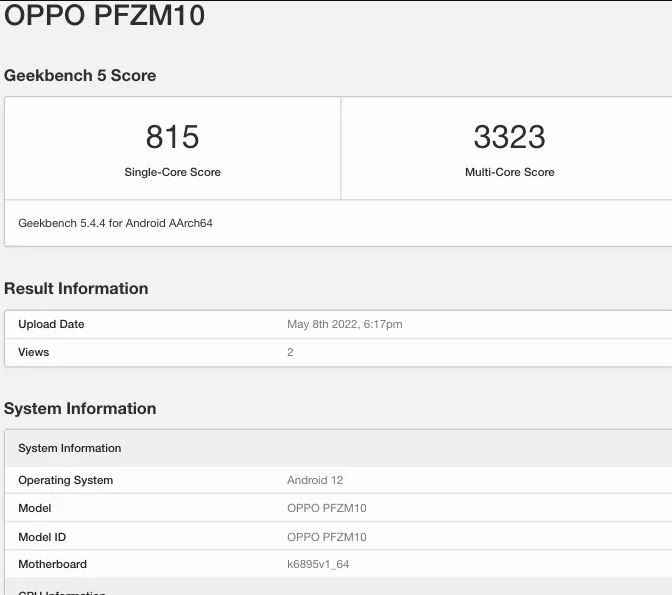672x595 pixels.
Task: Click the Views row label
Action: coord(33,352)
